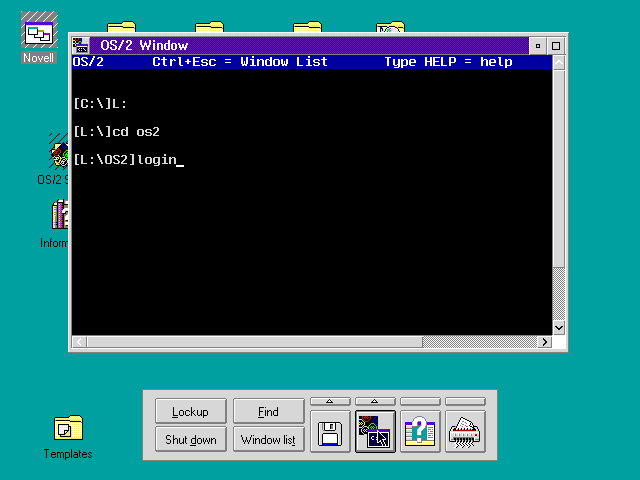640x480 pixels.
Task: Open the Help question mark icon in LaunchPad
Action: point(420,431)
